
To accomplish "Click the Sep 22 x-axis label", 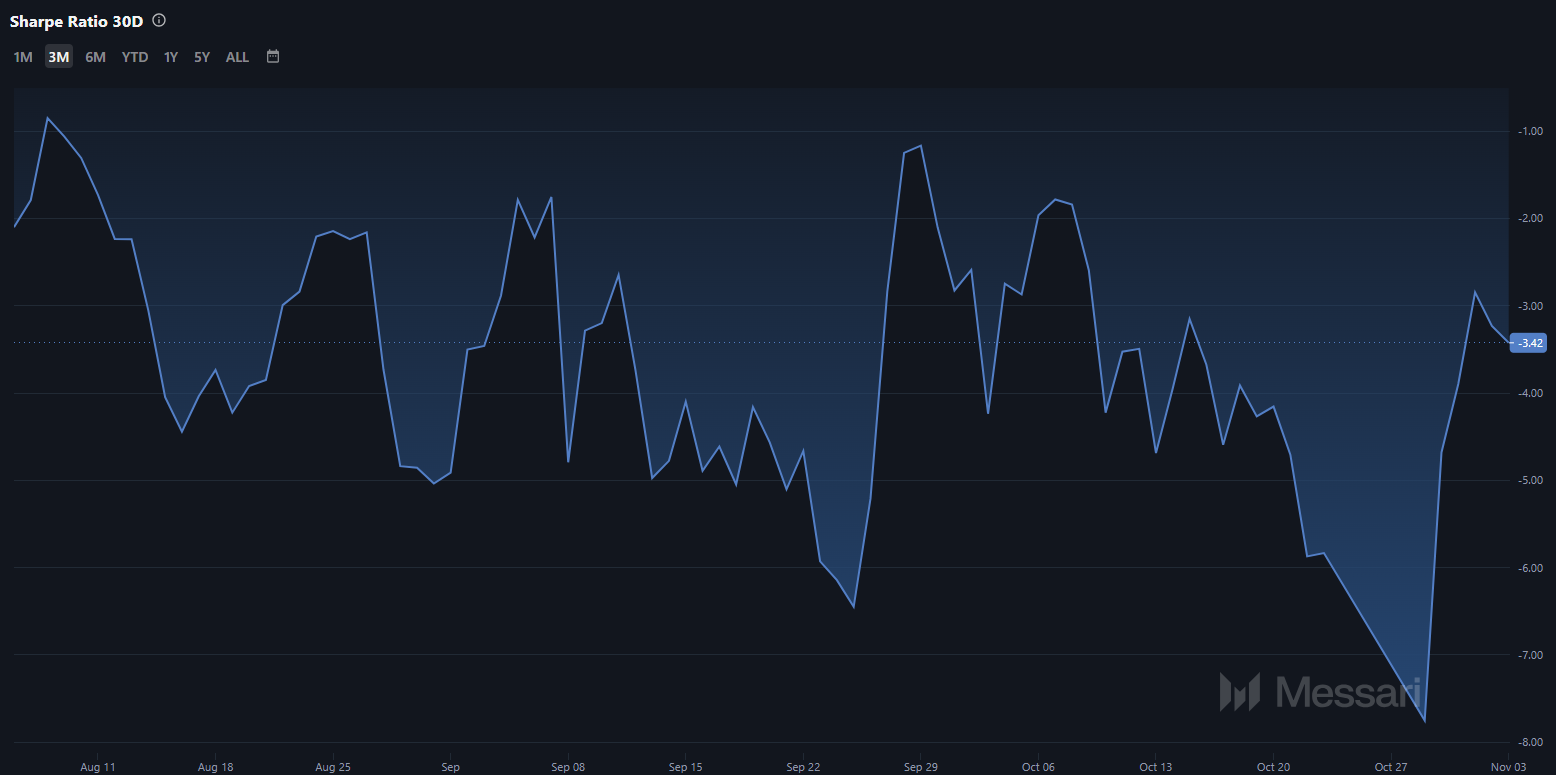I will [803, 767].
